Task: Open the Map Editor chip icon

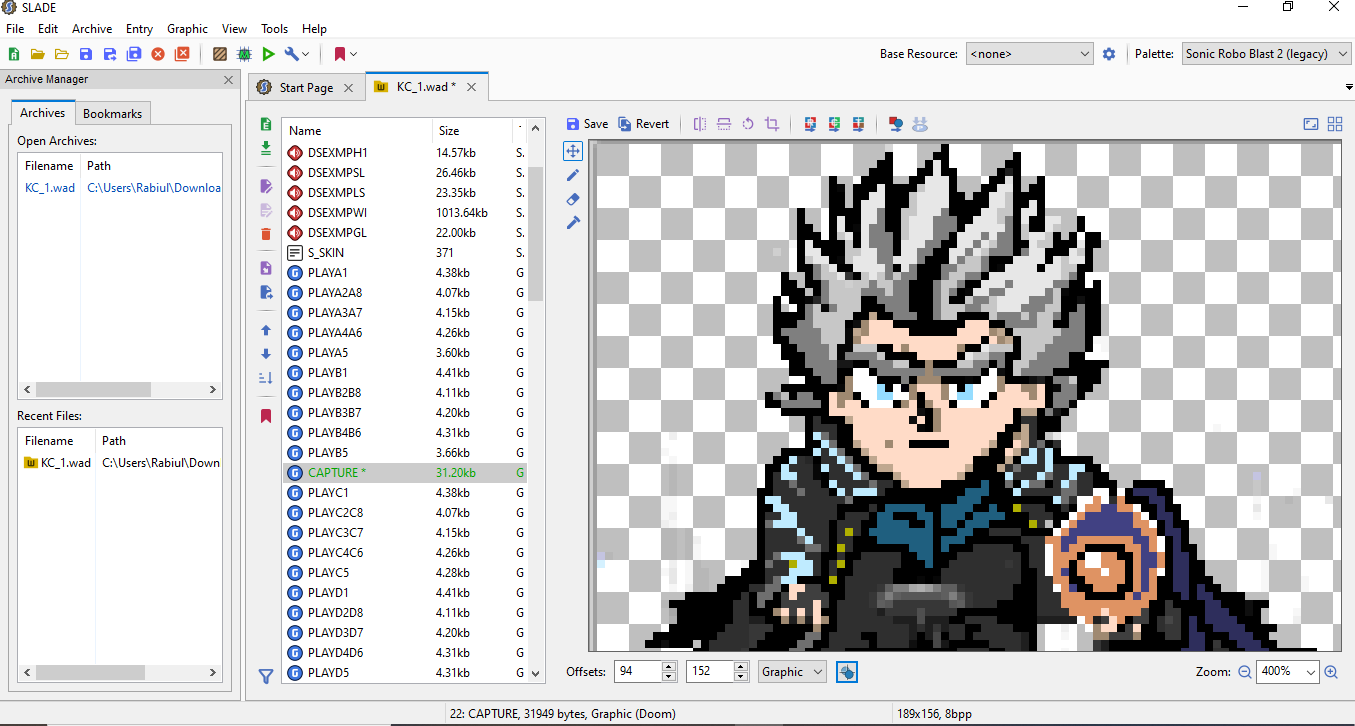Action: [x=243, y=54]
